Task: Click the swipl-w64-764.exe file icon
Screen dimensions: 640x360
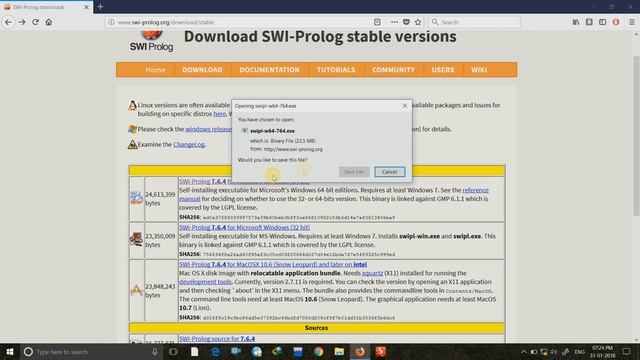Action: pos(244,131)
